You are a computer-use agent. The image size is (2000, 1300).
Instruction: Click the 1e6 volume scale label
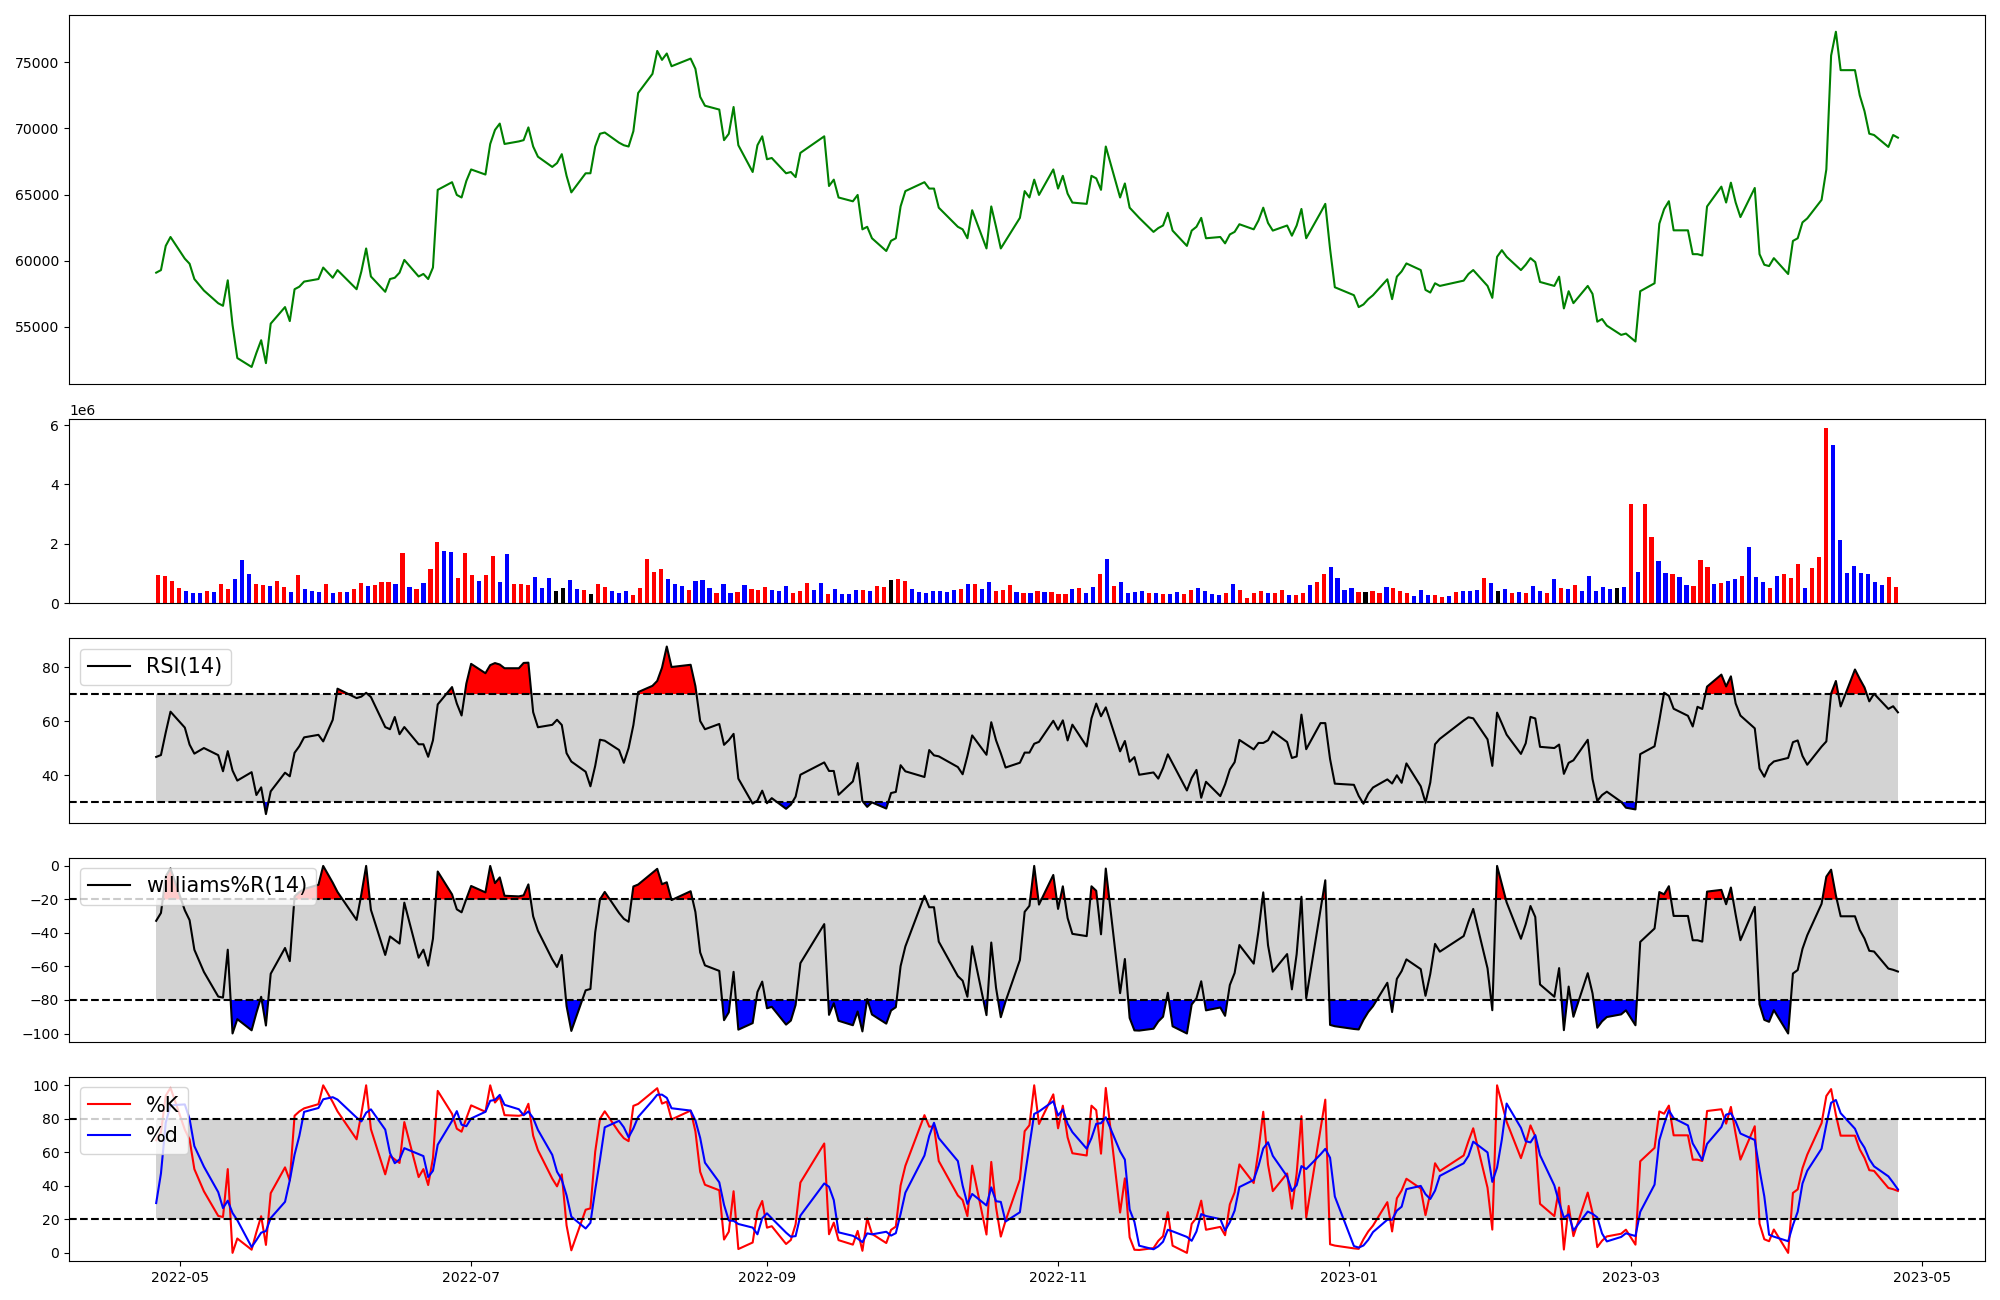click(82, 411)
